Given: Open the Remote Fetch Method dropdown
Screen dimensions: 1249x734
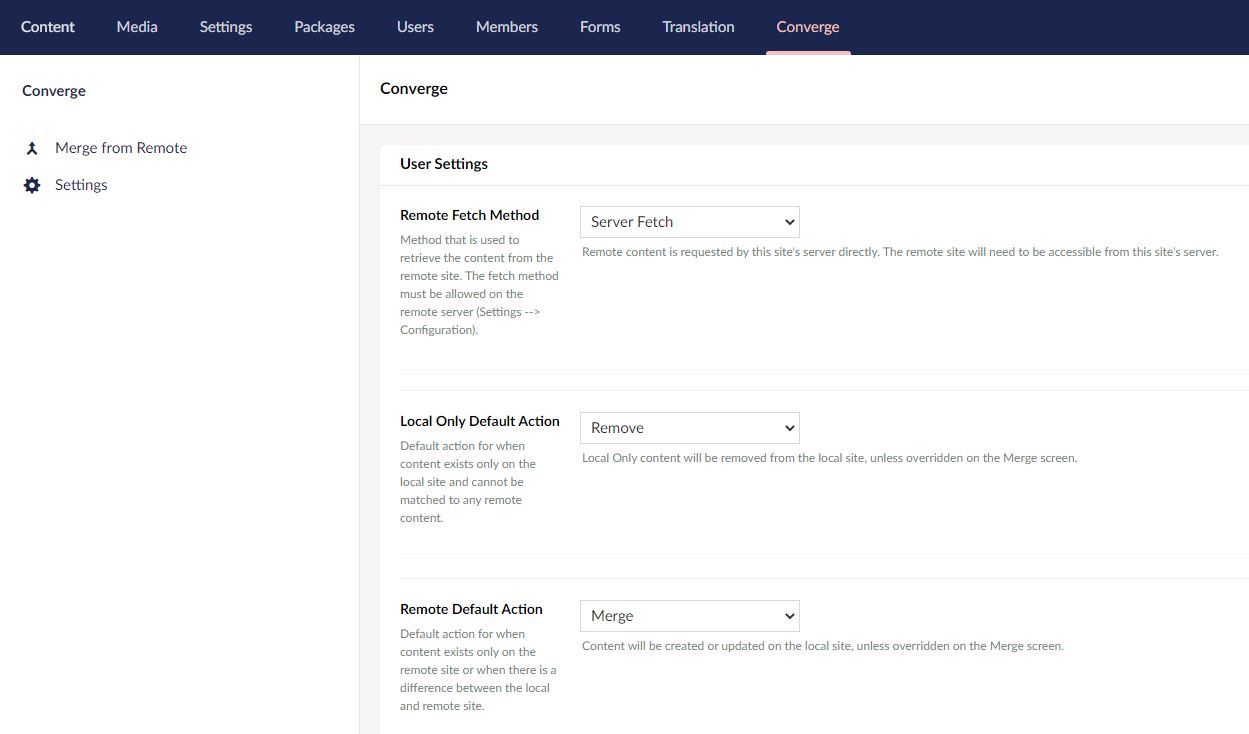Looking at the screenshot, I should tap(690, 222).
